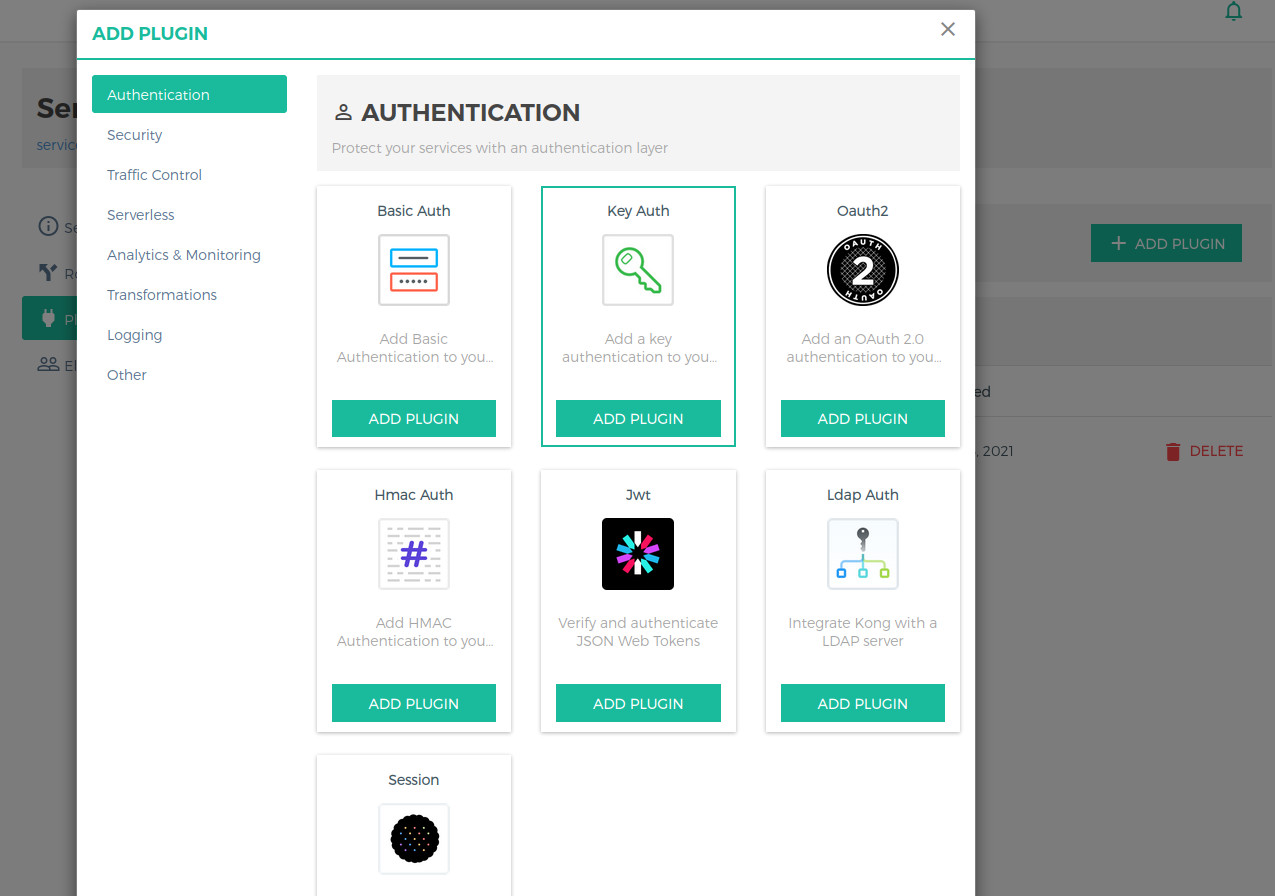Click the 'Add HMAC Authentication' description text
The image size is (1275, 896).
coord(414,632)
